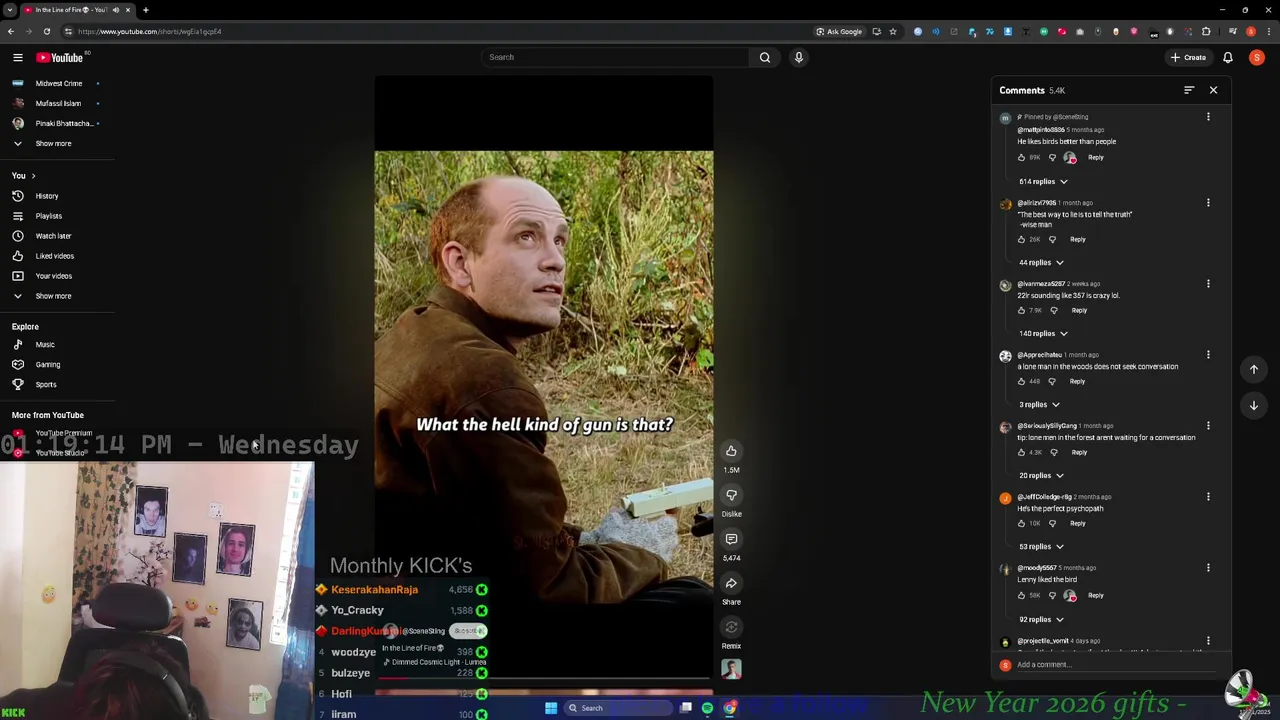Open Mufassil Islam channel subscription
The image size is (1280, 720).
57,103
